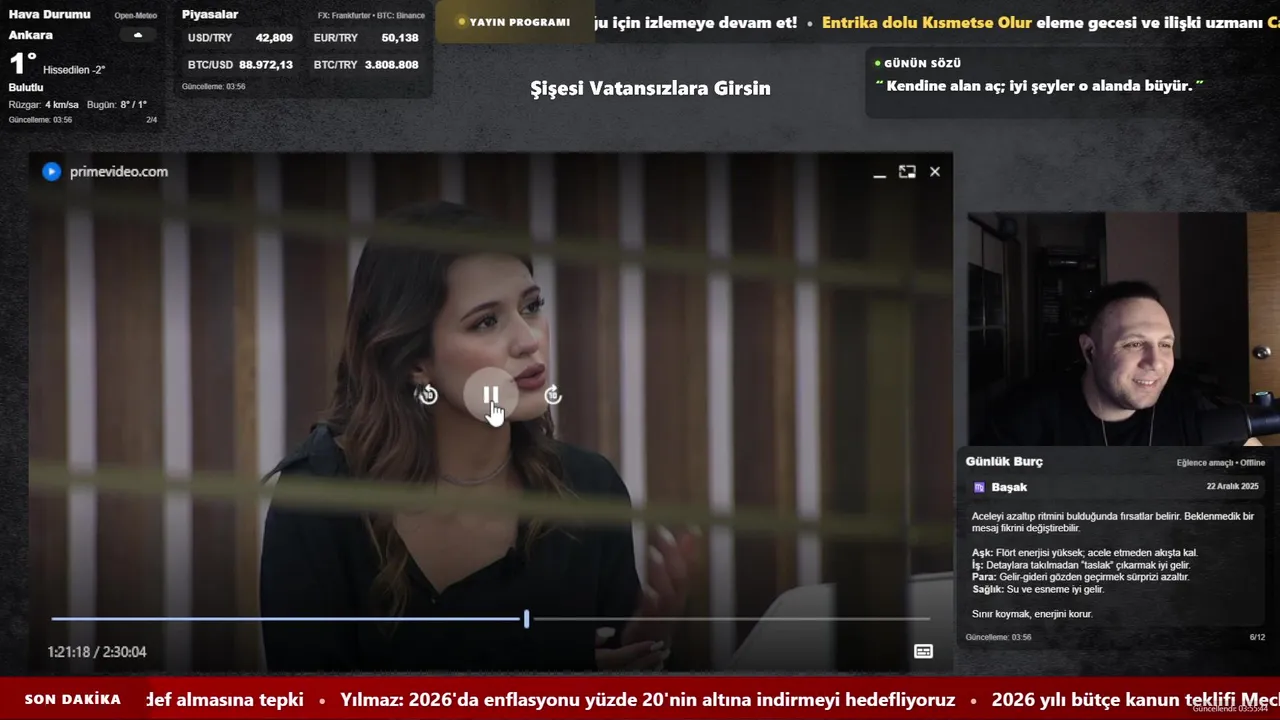Pause the Prime Video playback
Screen dimensions: 1280x720
(491, 395)
